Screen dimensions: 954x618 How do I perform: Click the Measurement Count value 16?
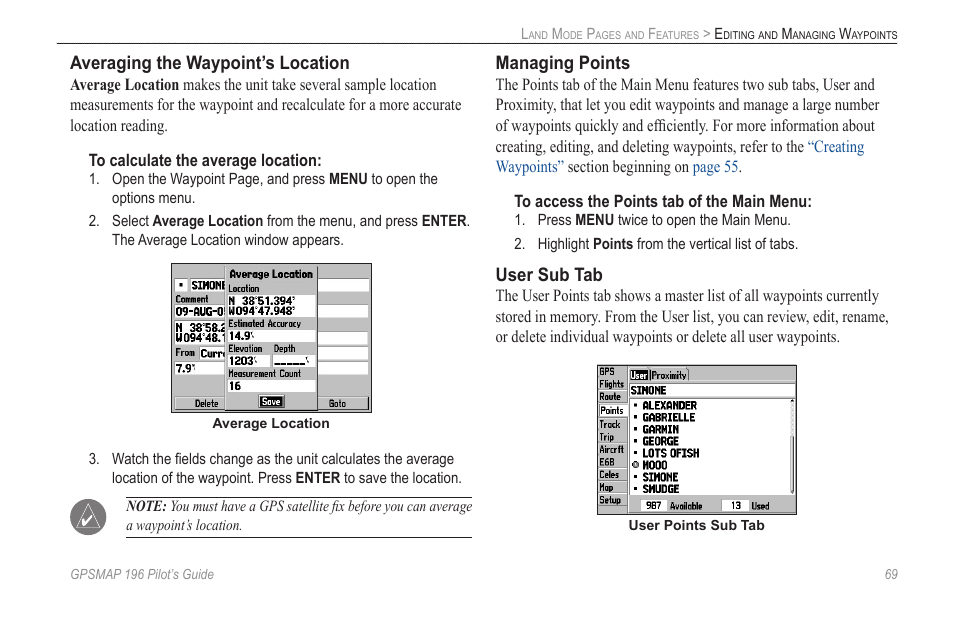tap(271, 386)
